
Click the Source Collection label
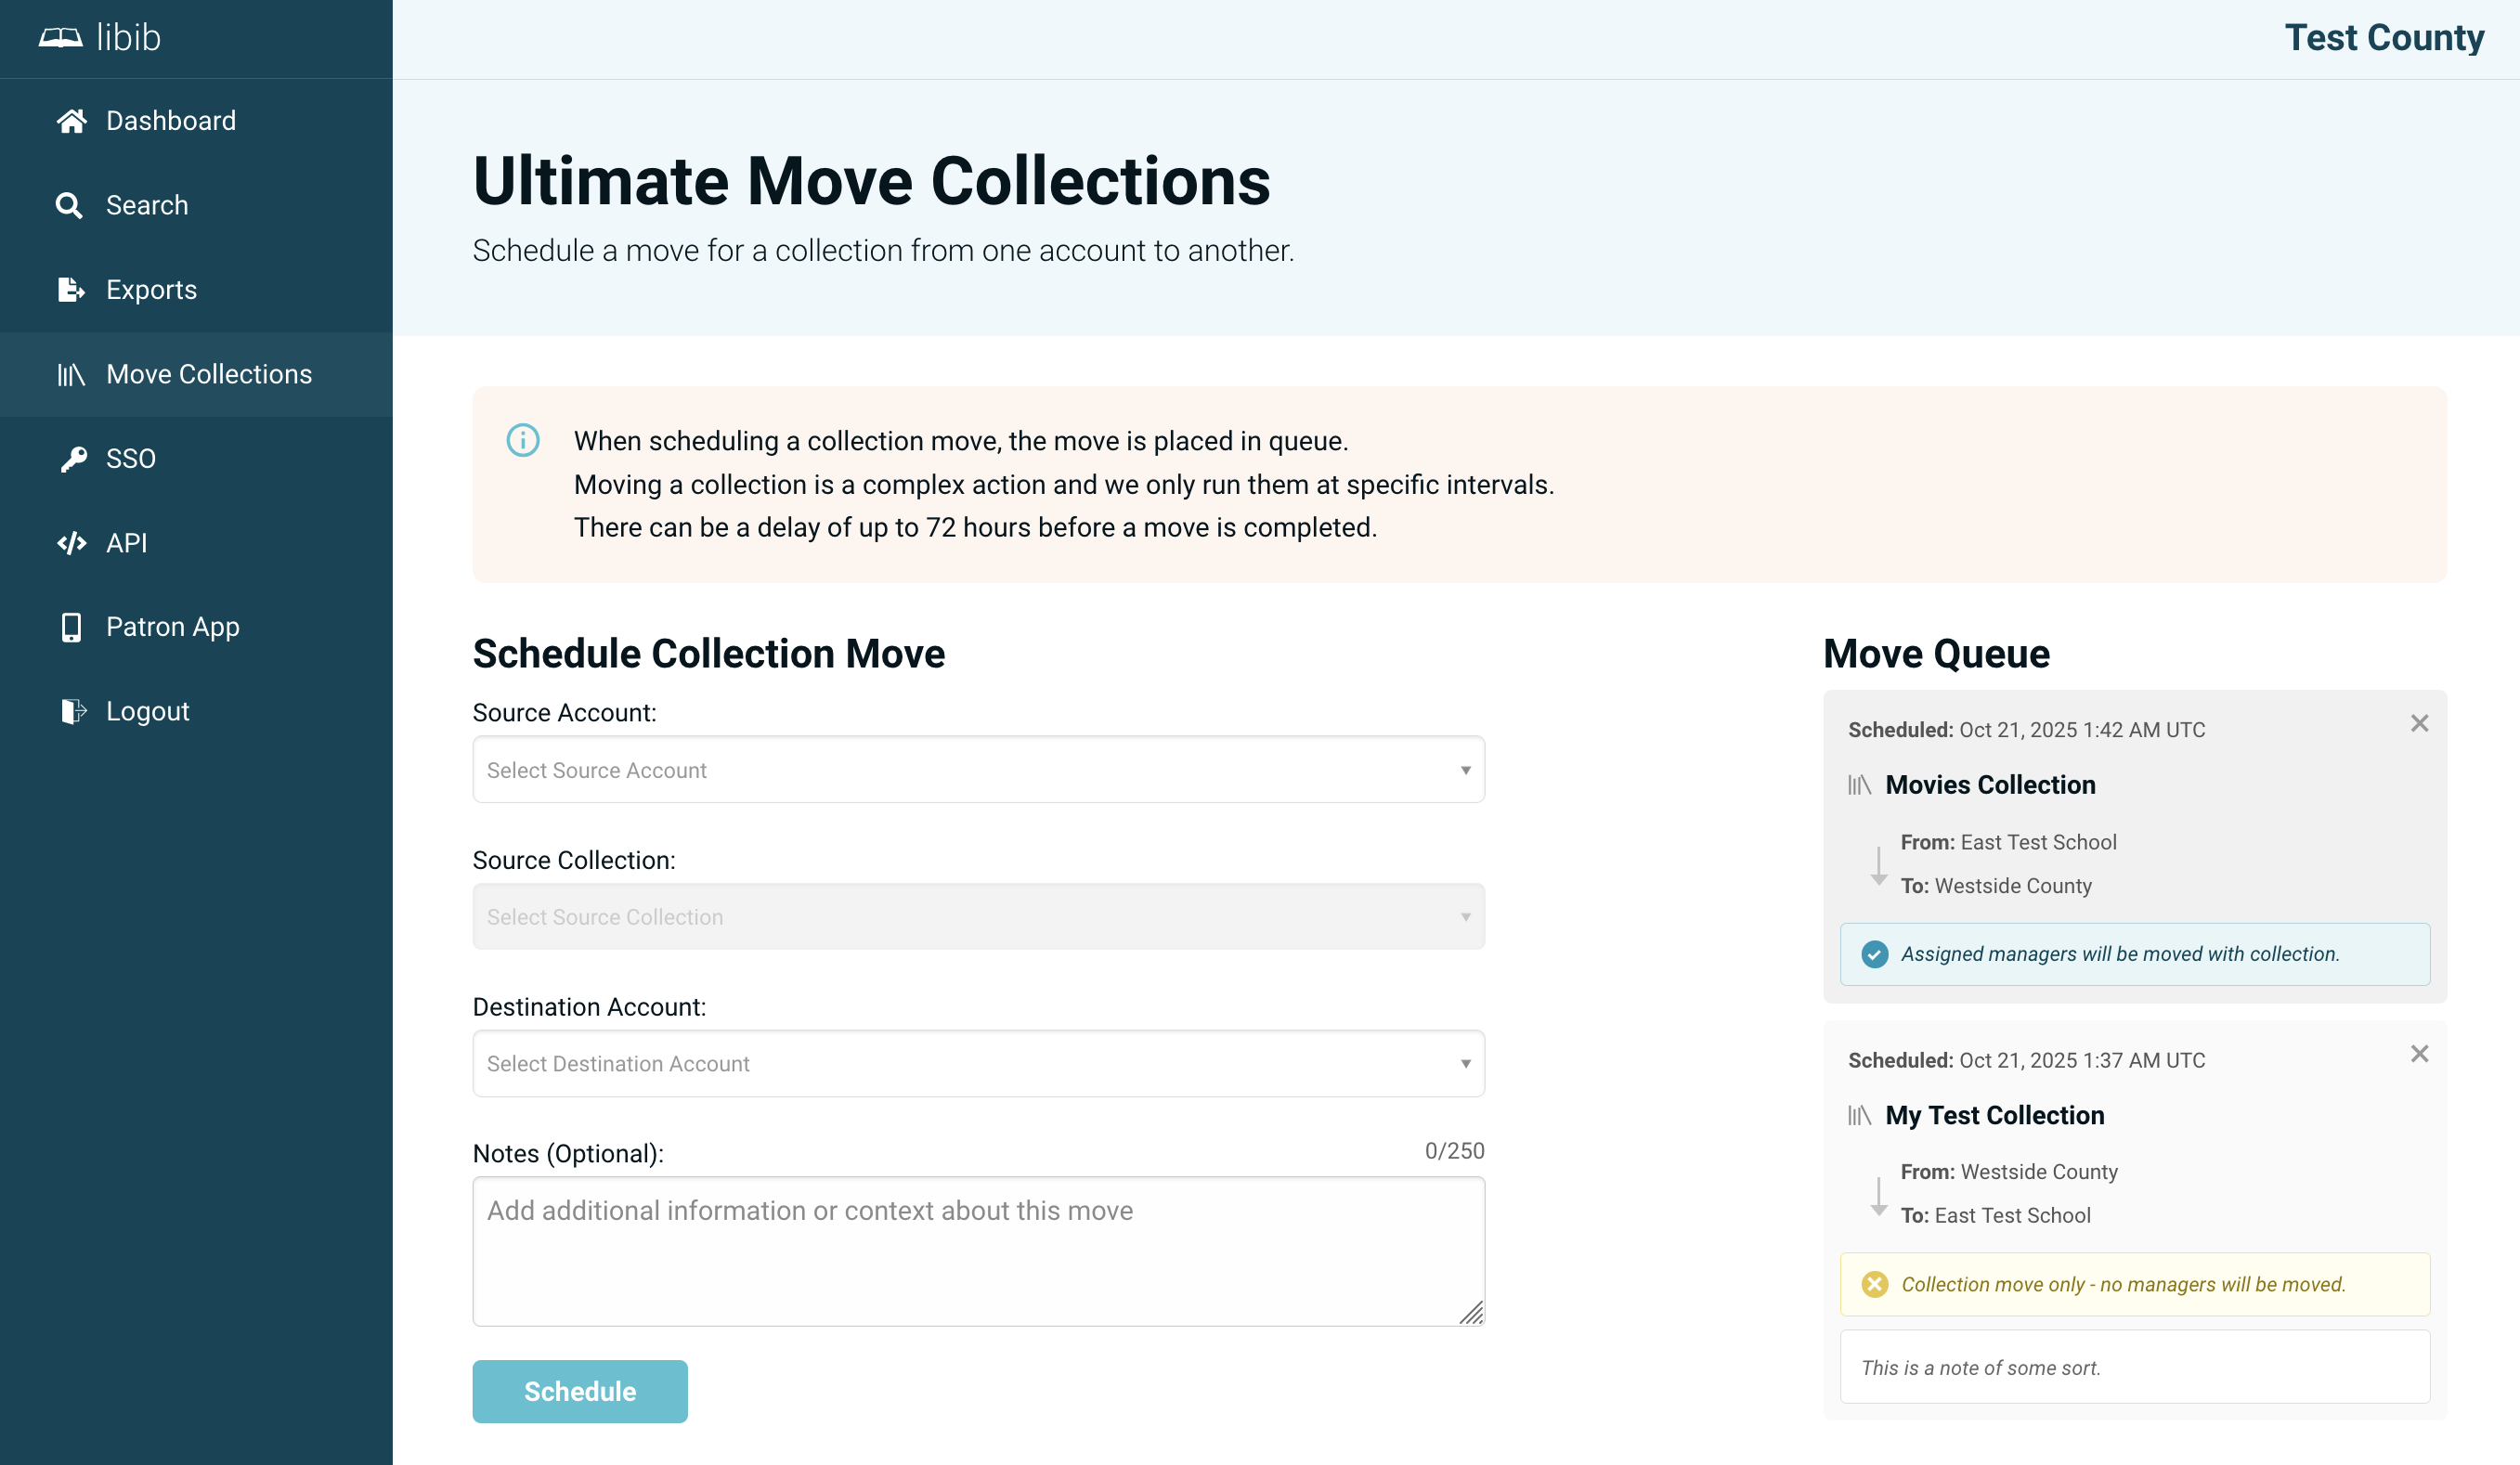[x=574, y=860]
